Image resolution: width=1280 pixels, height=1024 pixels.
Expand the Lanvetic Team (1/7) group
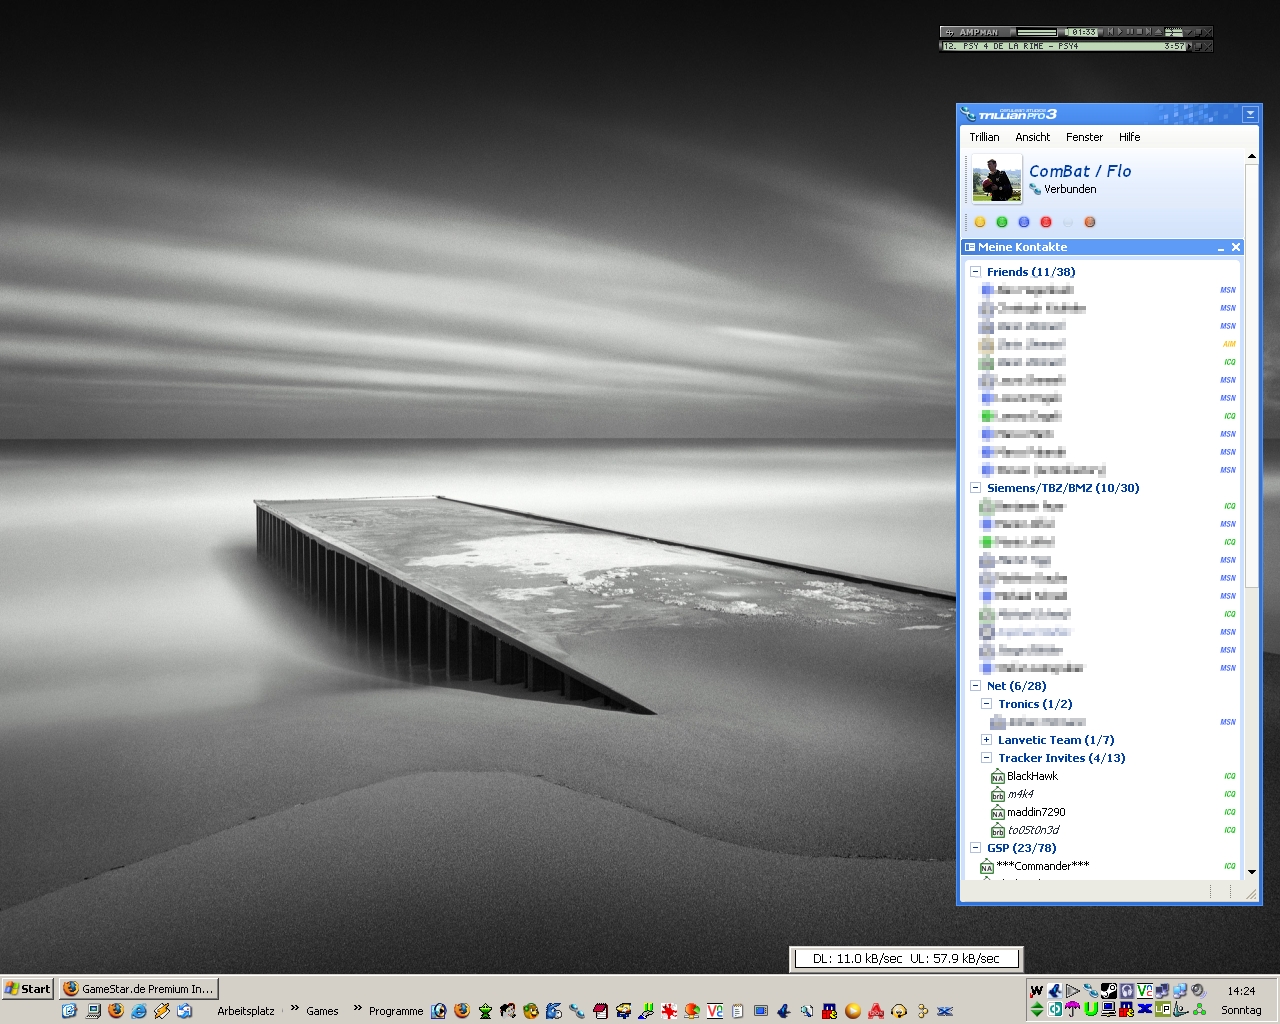pyautogui.click(x=986, y=740)
